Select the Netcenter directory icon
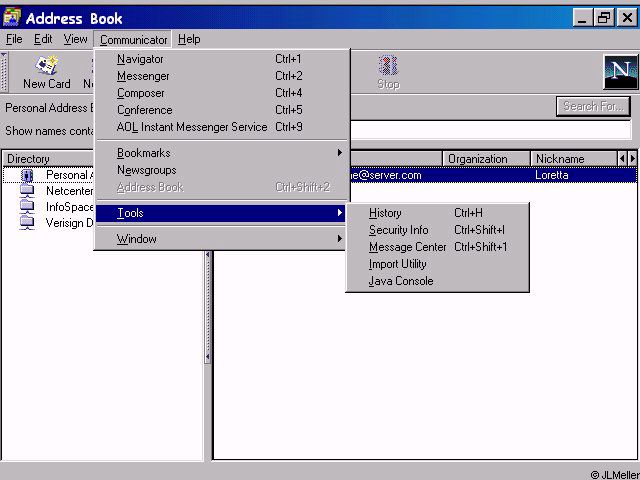The image size is (640, 480). click(x=27, y=191)
